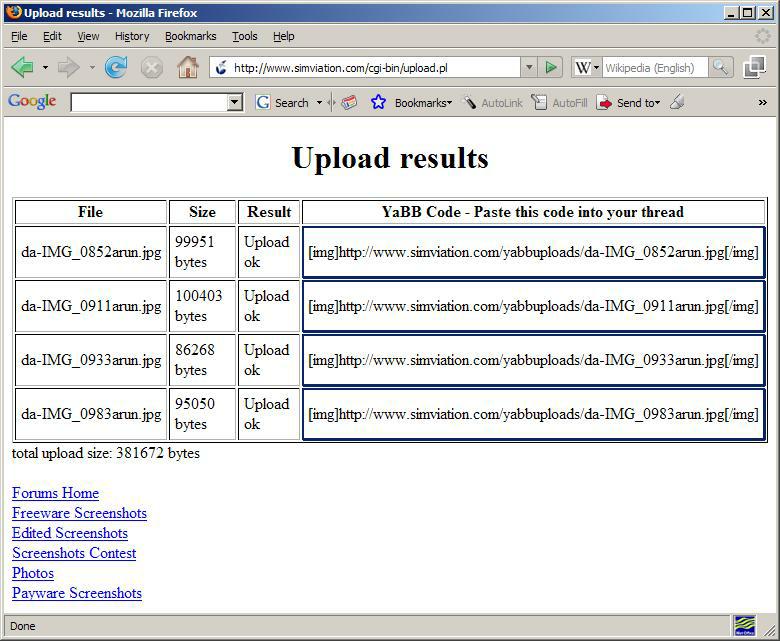
Task: Click the Send to toolbar button
Action: [x=629, y=102]
